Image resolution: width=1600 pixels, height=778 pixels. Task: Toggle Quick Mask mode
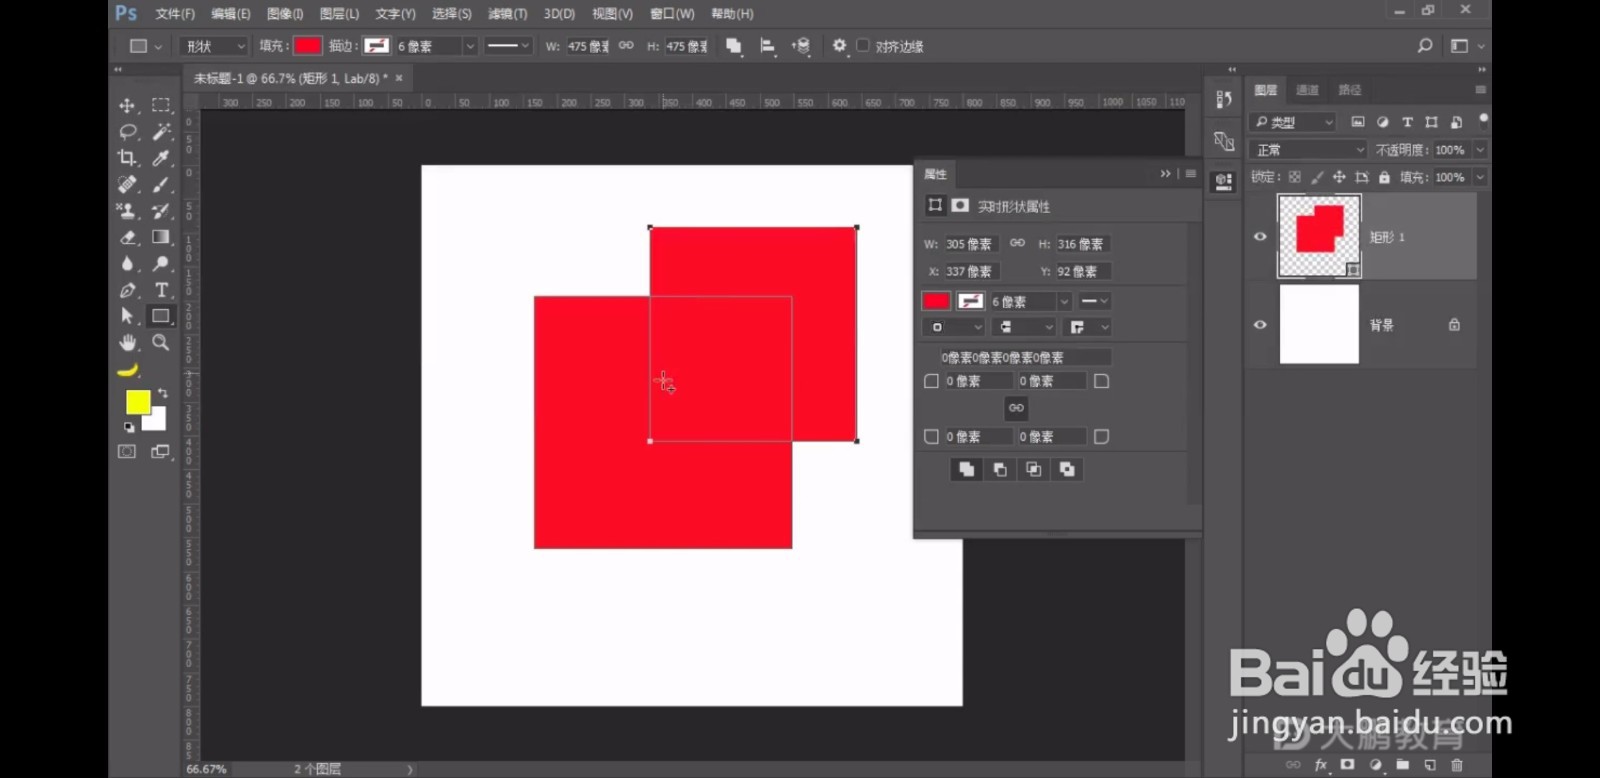(x=127, y=452)
